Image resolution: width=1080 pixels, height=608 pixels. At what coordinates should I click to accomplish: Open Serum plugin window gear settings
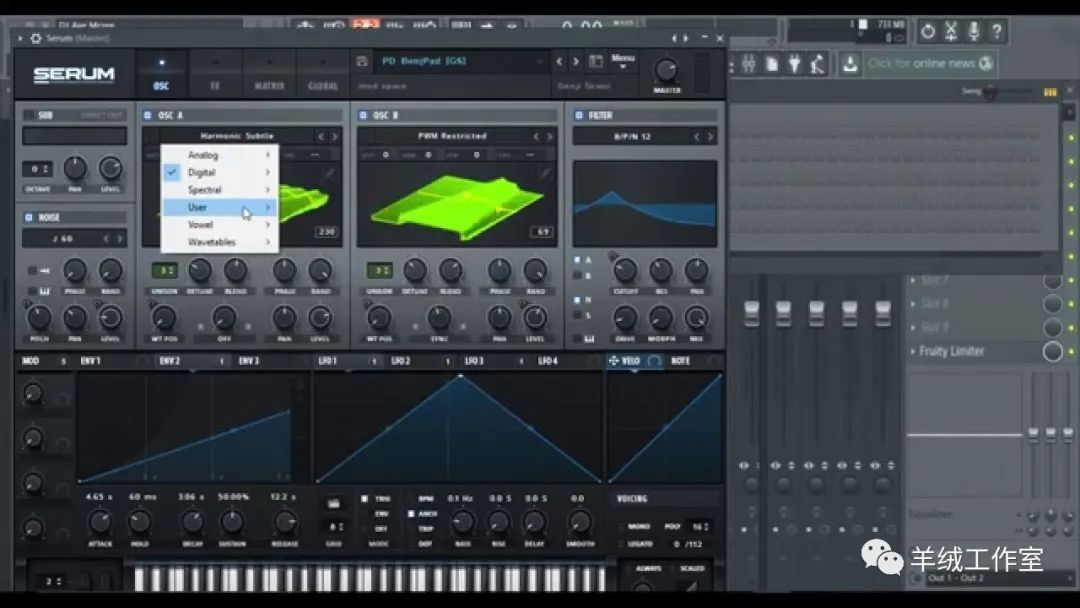[36, 38]
